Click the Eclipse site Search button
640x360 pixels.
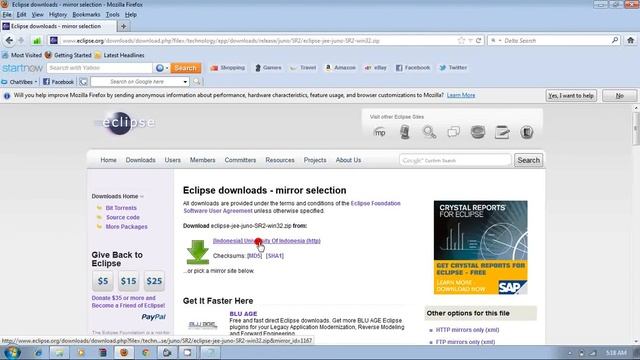coord(529,160)
